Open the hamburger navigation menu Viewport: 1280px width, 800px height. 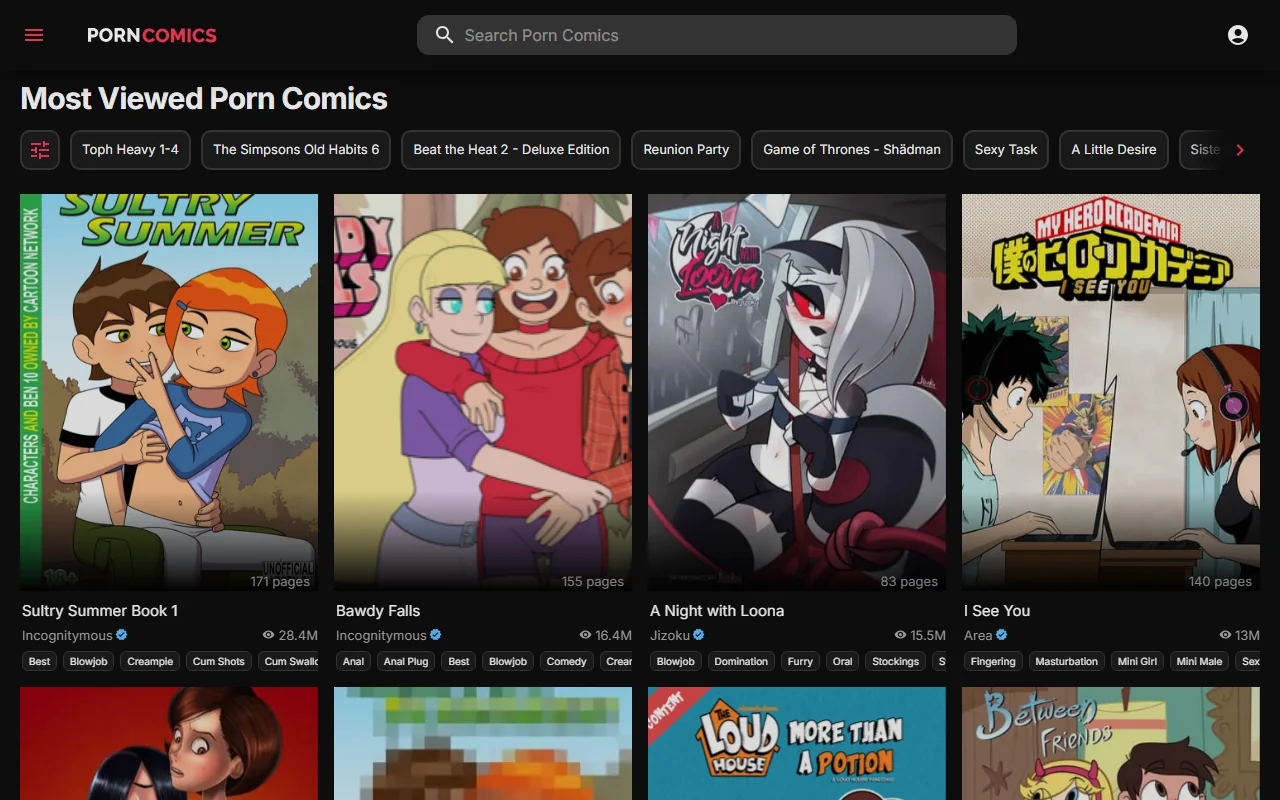33,34
